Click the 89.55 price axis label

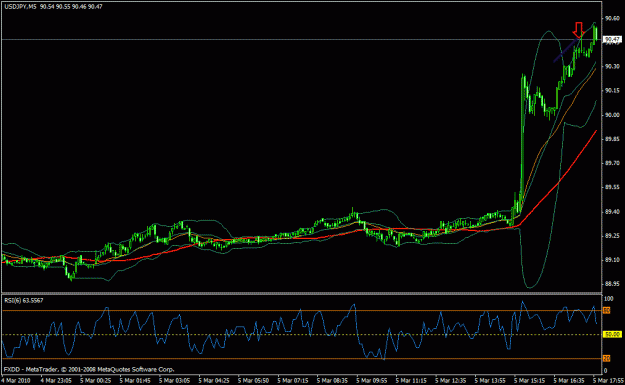[x=612, y=187]
